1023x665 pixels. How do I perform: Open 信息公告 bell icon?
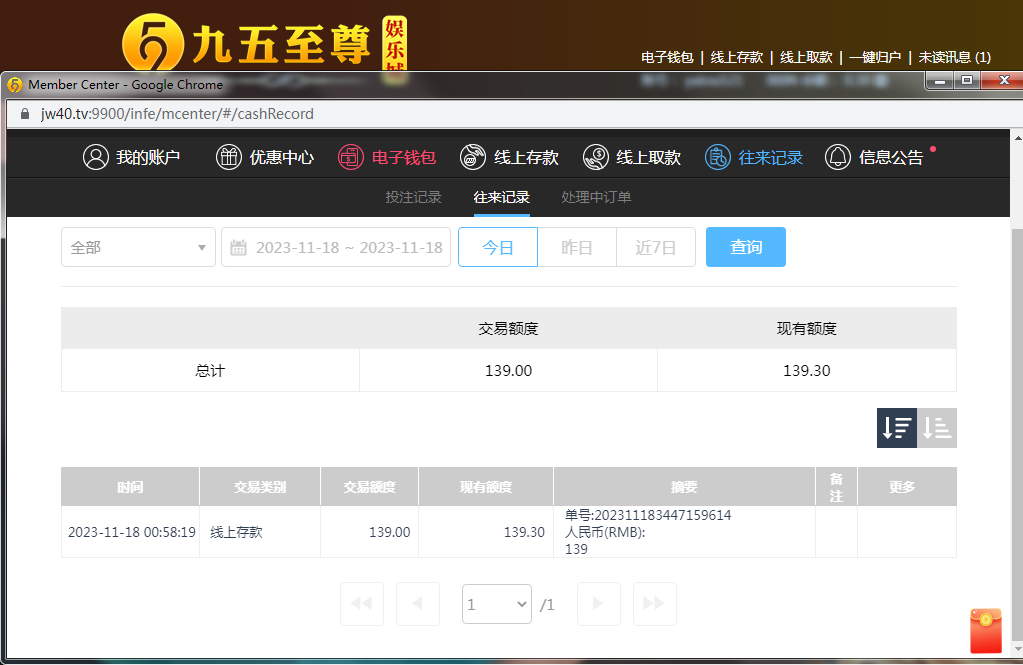click(838, 157)
